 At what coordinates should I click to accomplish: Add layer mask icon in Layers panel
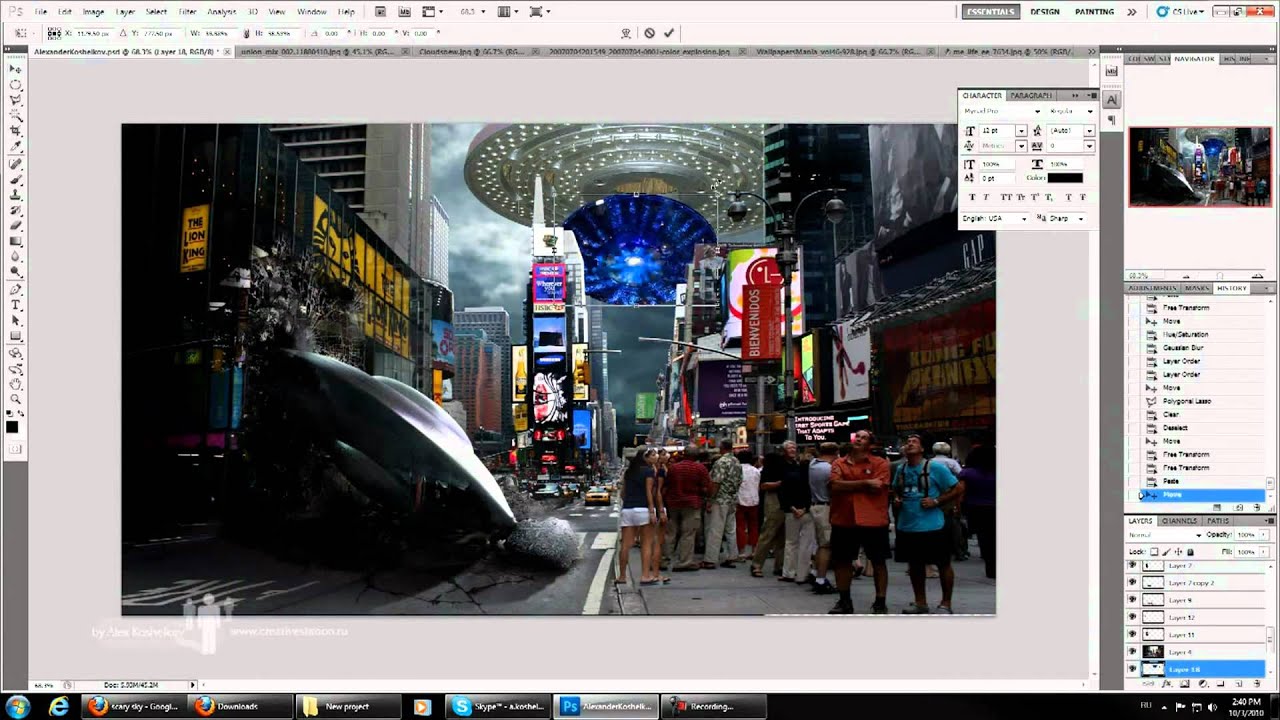tap(1184, 684)
